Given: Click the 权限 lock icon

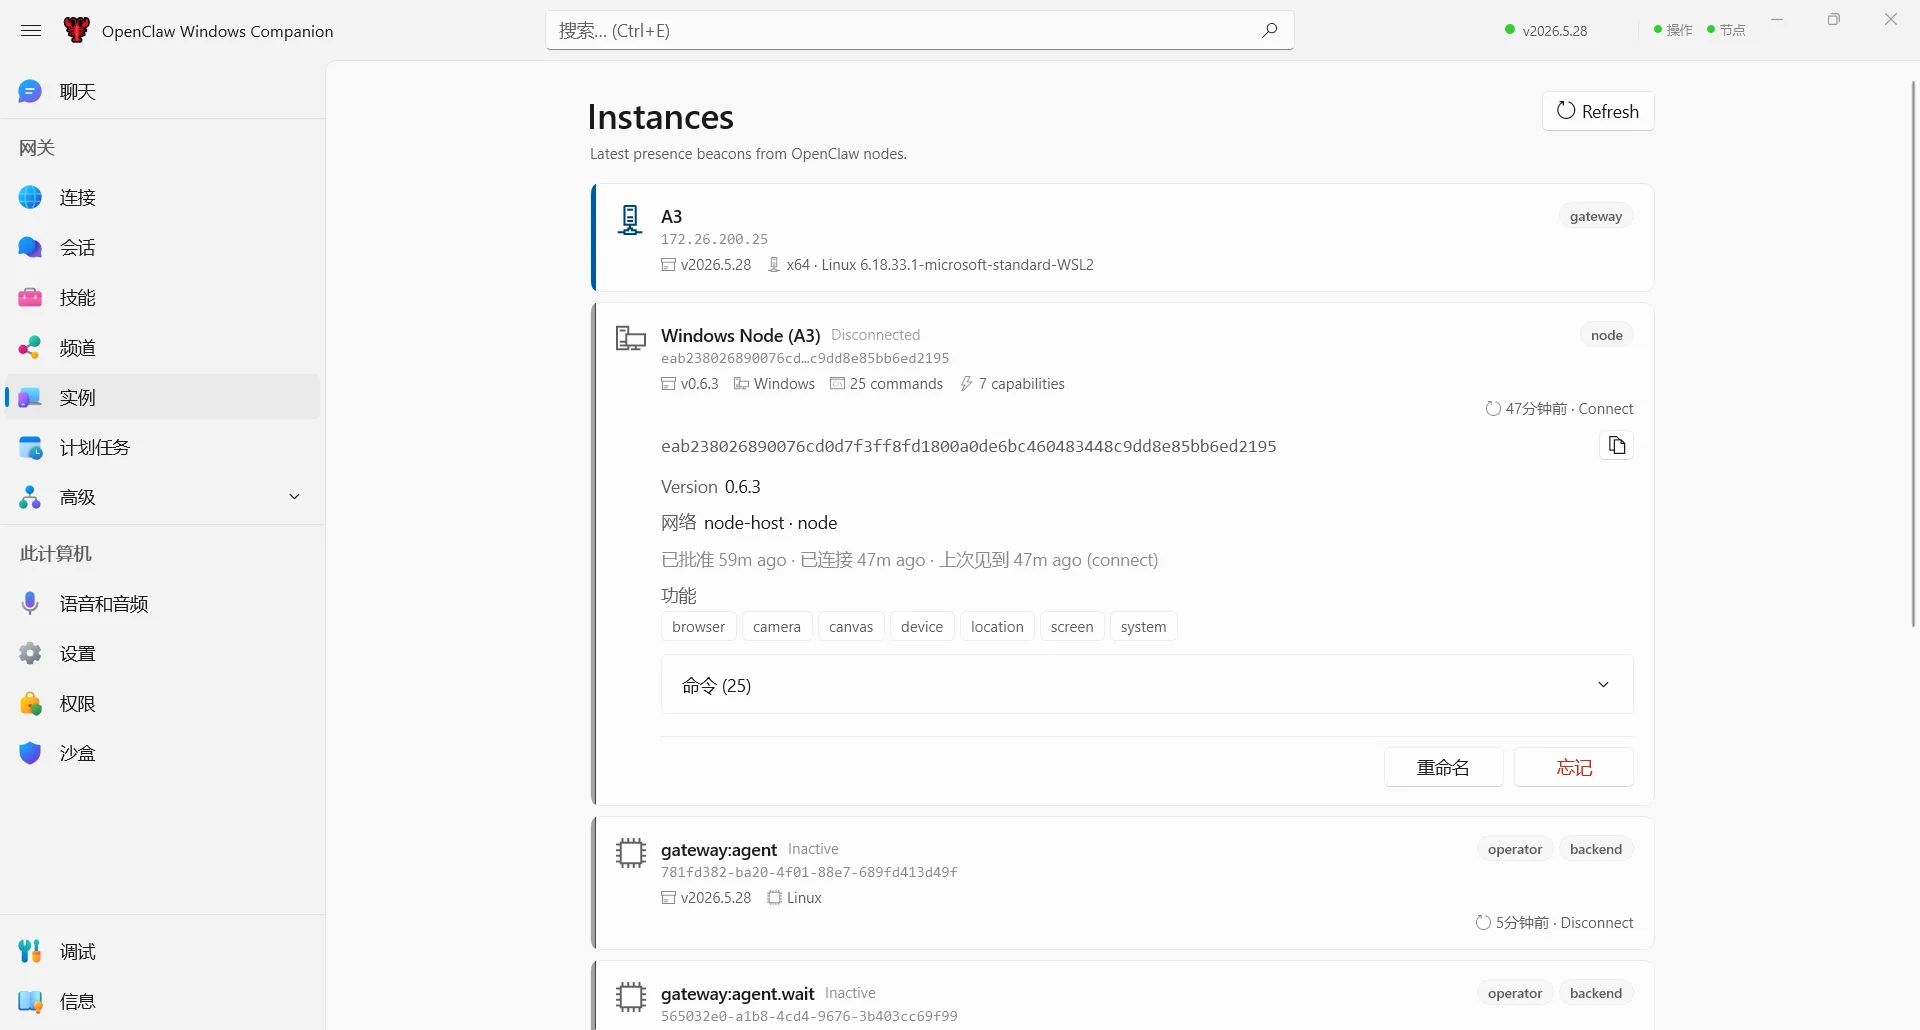Looking at the screenshot, I should [31, 704].
